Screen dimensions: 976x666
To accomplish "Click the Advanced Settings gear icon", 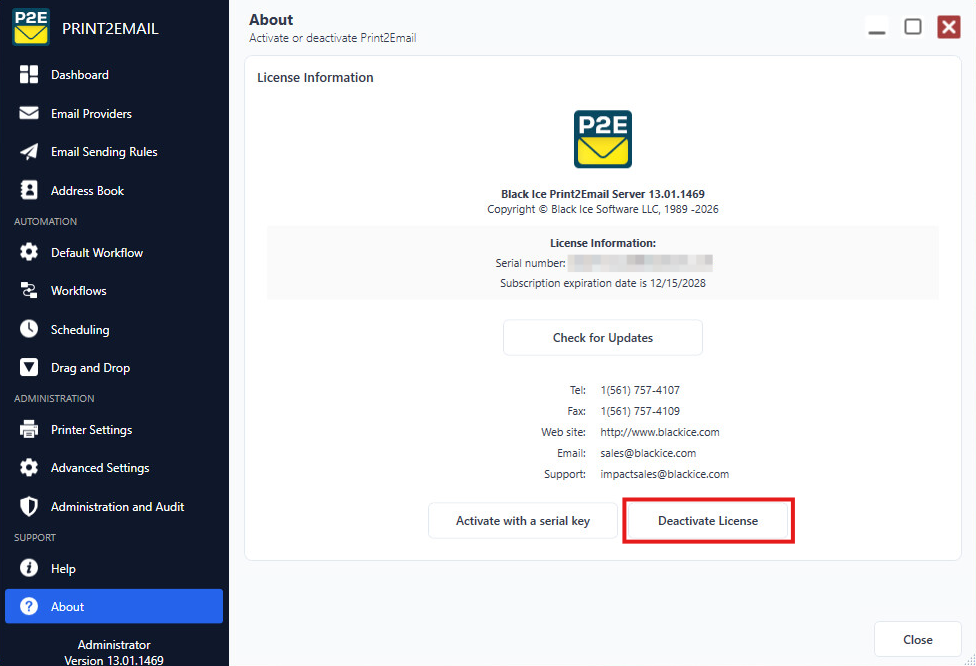I will pos(29,467).
